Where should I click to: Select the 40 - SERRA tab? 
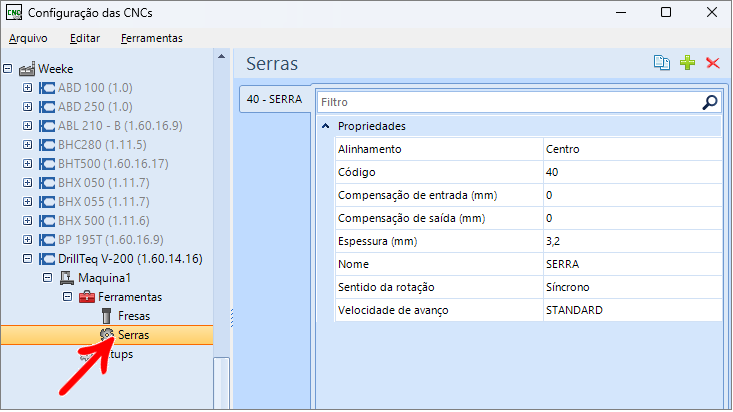pyautogui.click(x=275, y=99)
